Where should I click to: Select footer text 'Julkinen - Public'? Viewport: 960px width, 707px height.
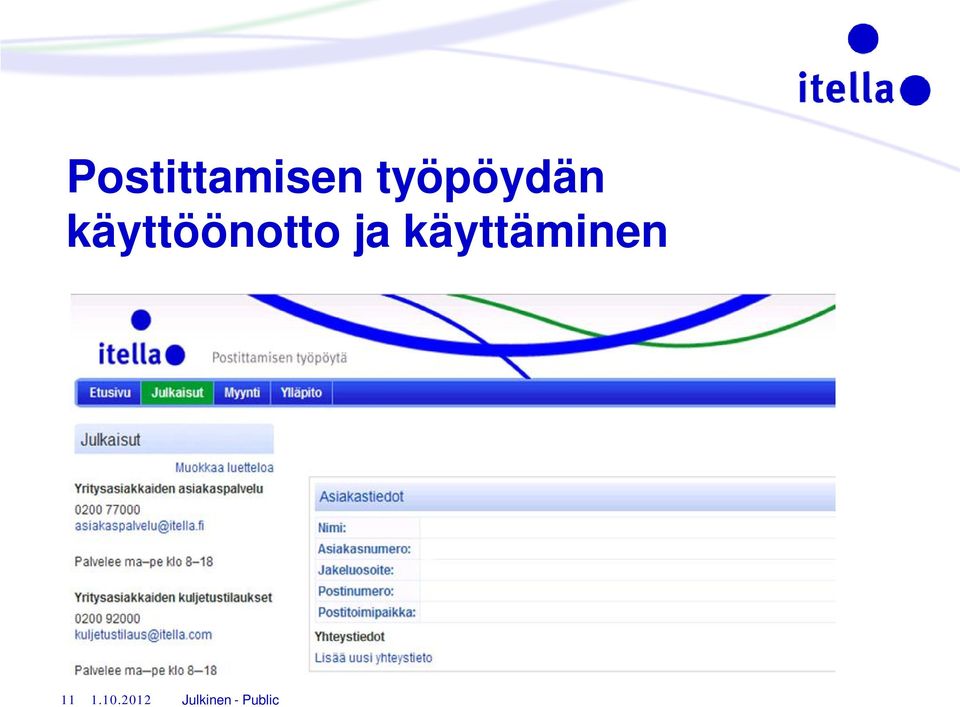coord(230,700)
